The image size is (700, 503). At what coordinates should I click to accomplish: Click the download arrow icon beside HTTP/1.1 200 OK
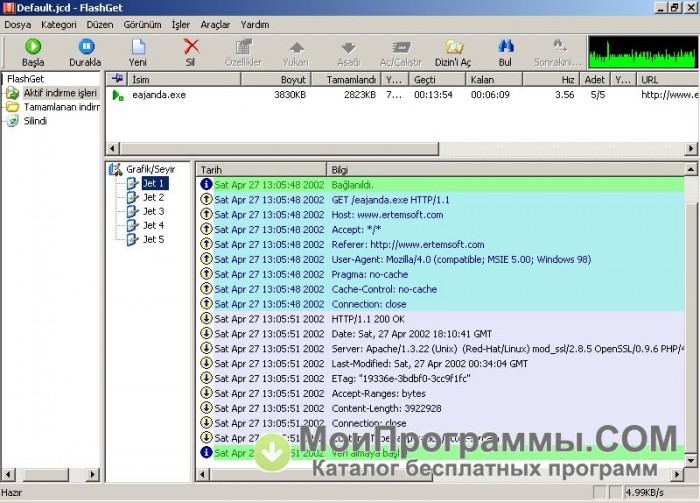[x=206, y=318]
